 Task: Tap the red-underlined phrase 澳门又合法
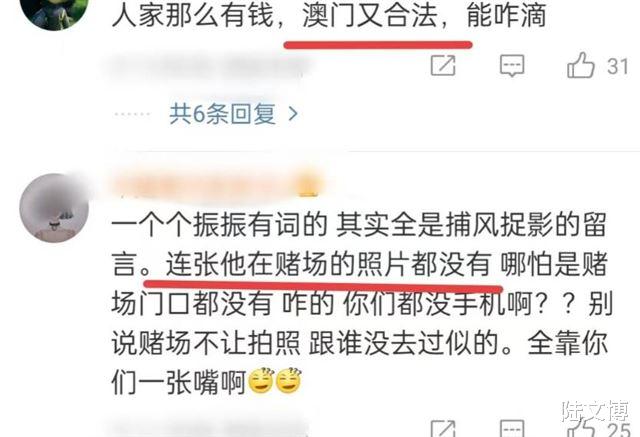point(370,16)
